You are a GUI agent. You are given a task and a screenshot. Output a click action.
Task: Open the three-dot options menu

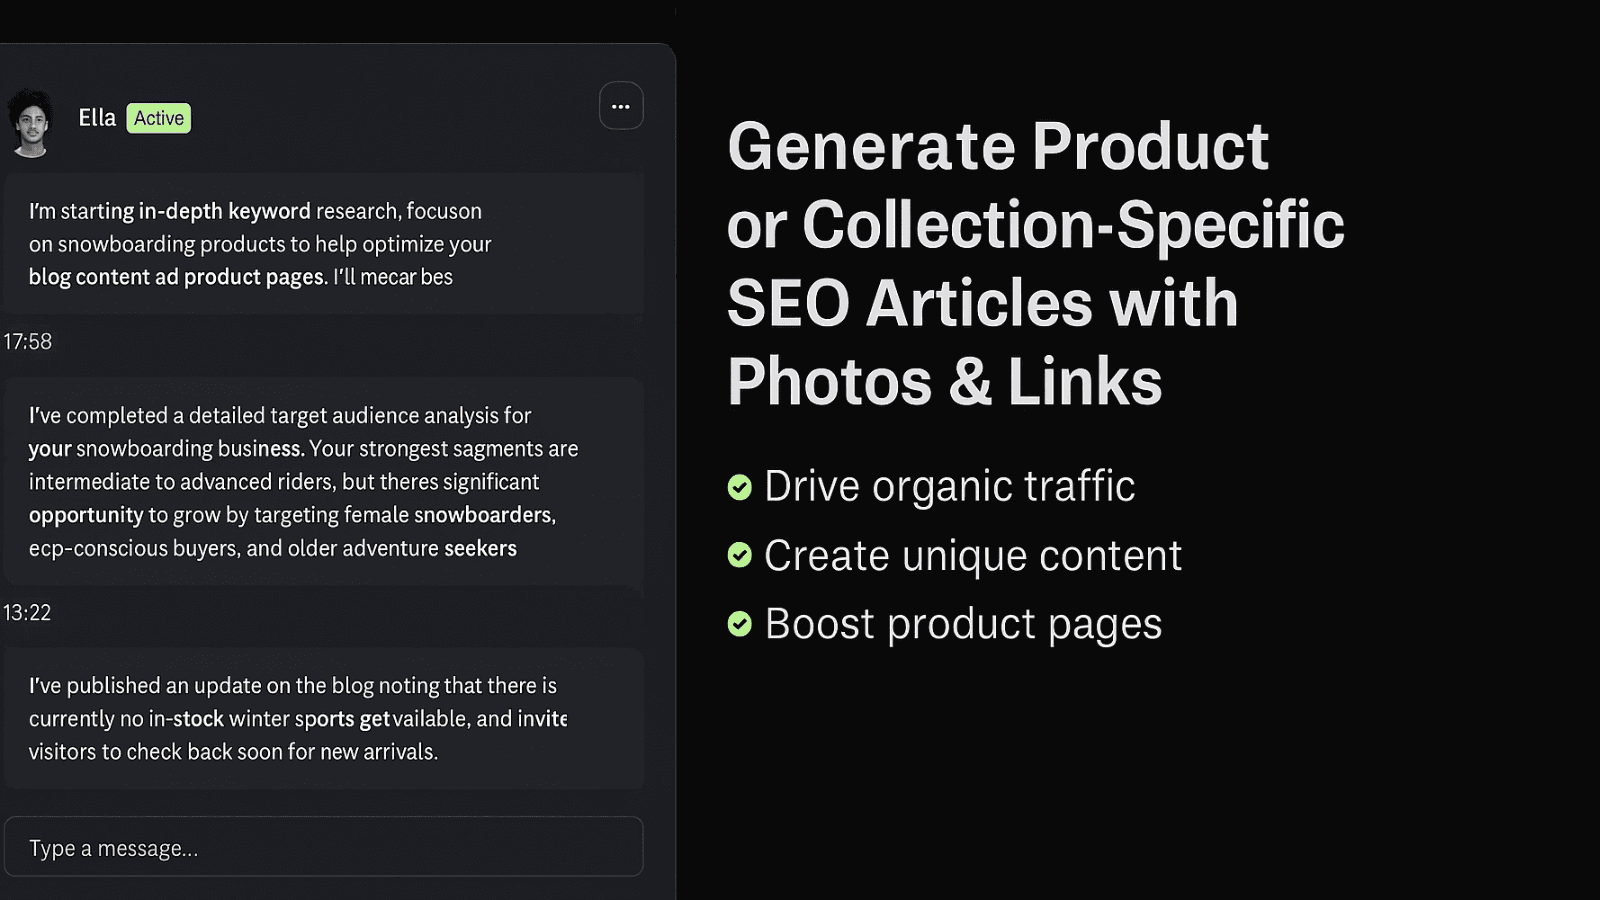[621, 106]
